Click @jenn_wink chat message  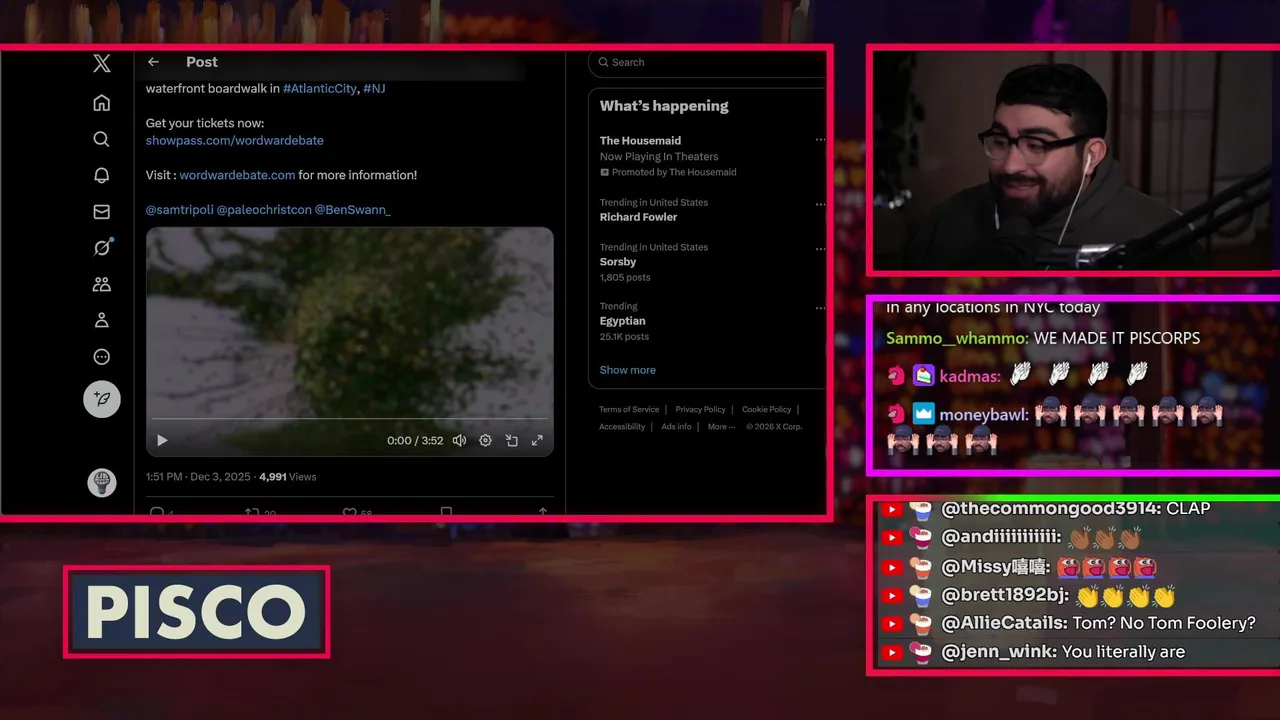pos(1063,652)
